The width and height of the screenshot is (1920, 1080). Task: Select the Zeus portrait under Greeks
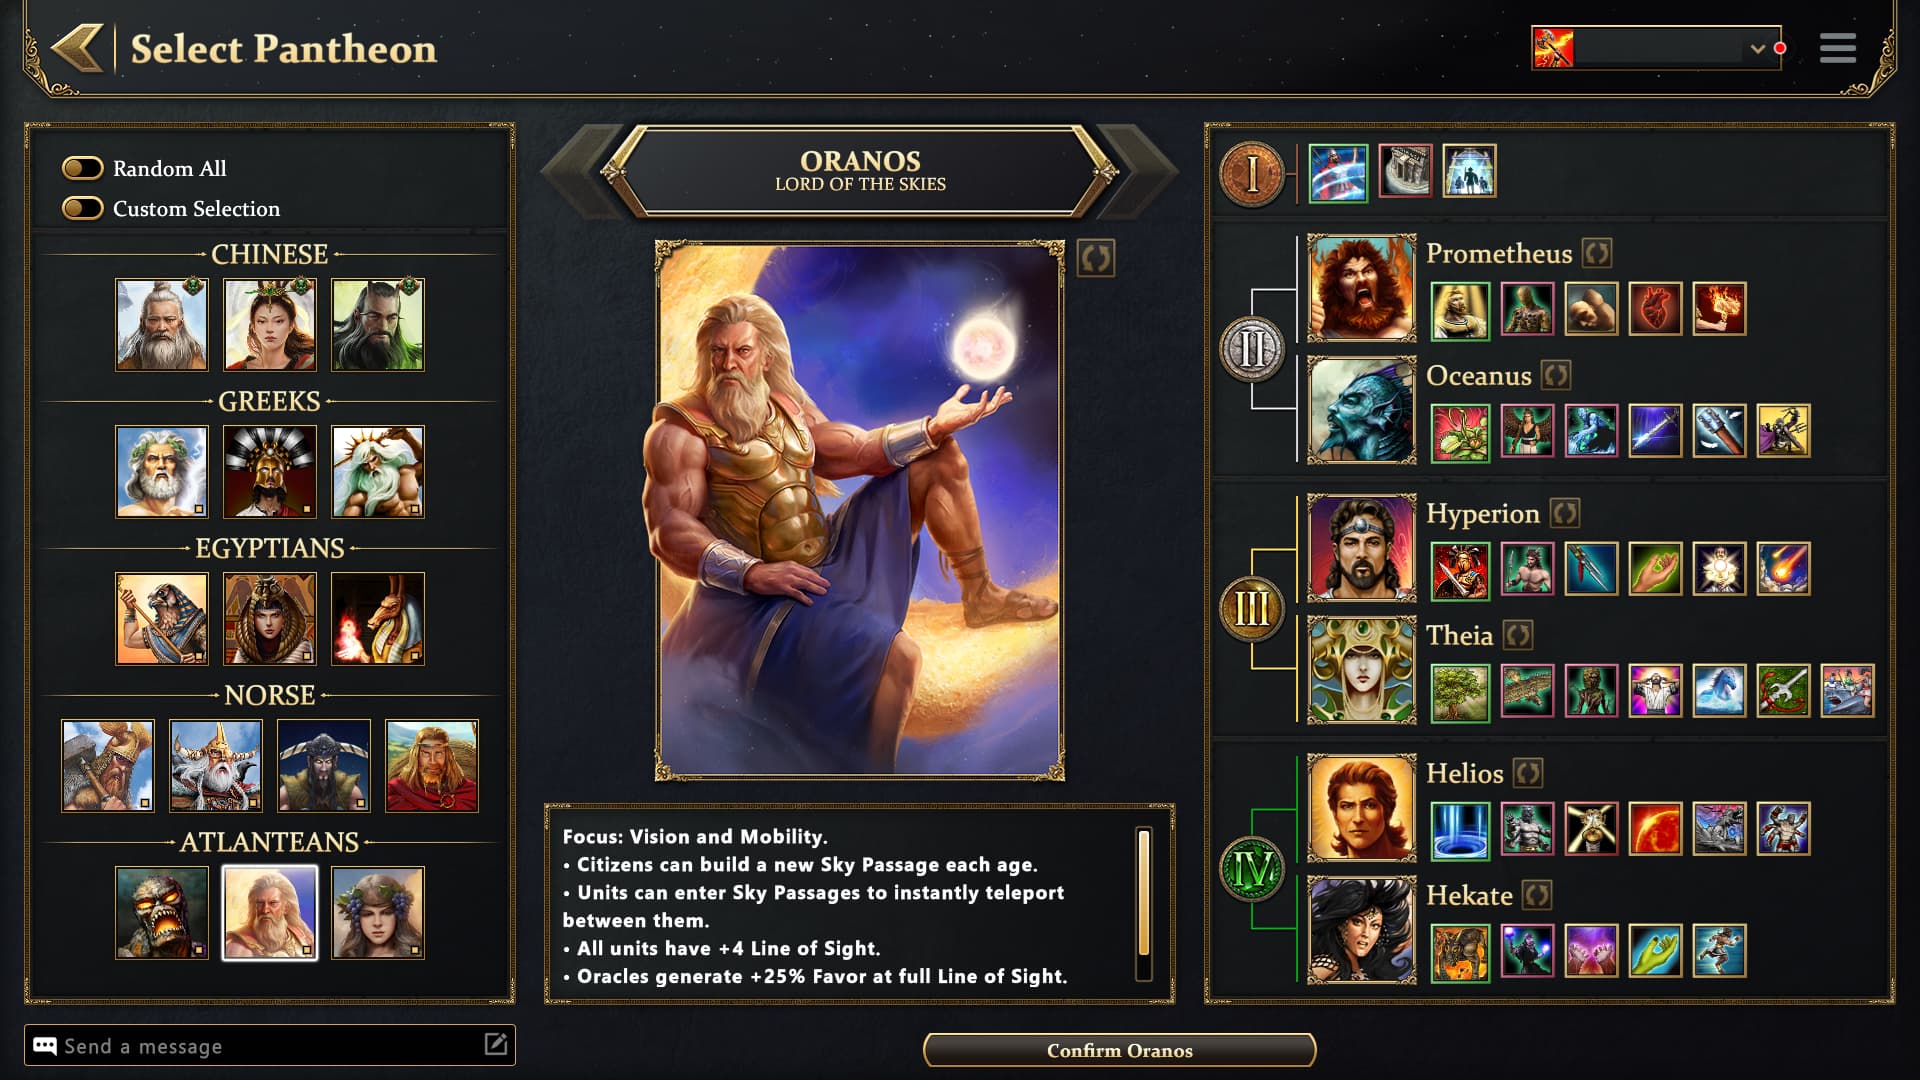162,472
